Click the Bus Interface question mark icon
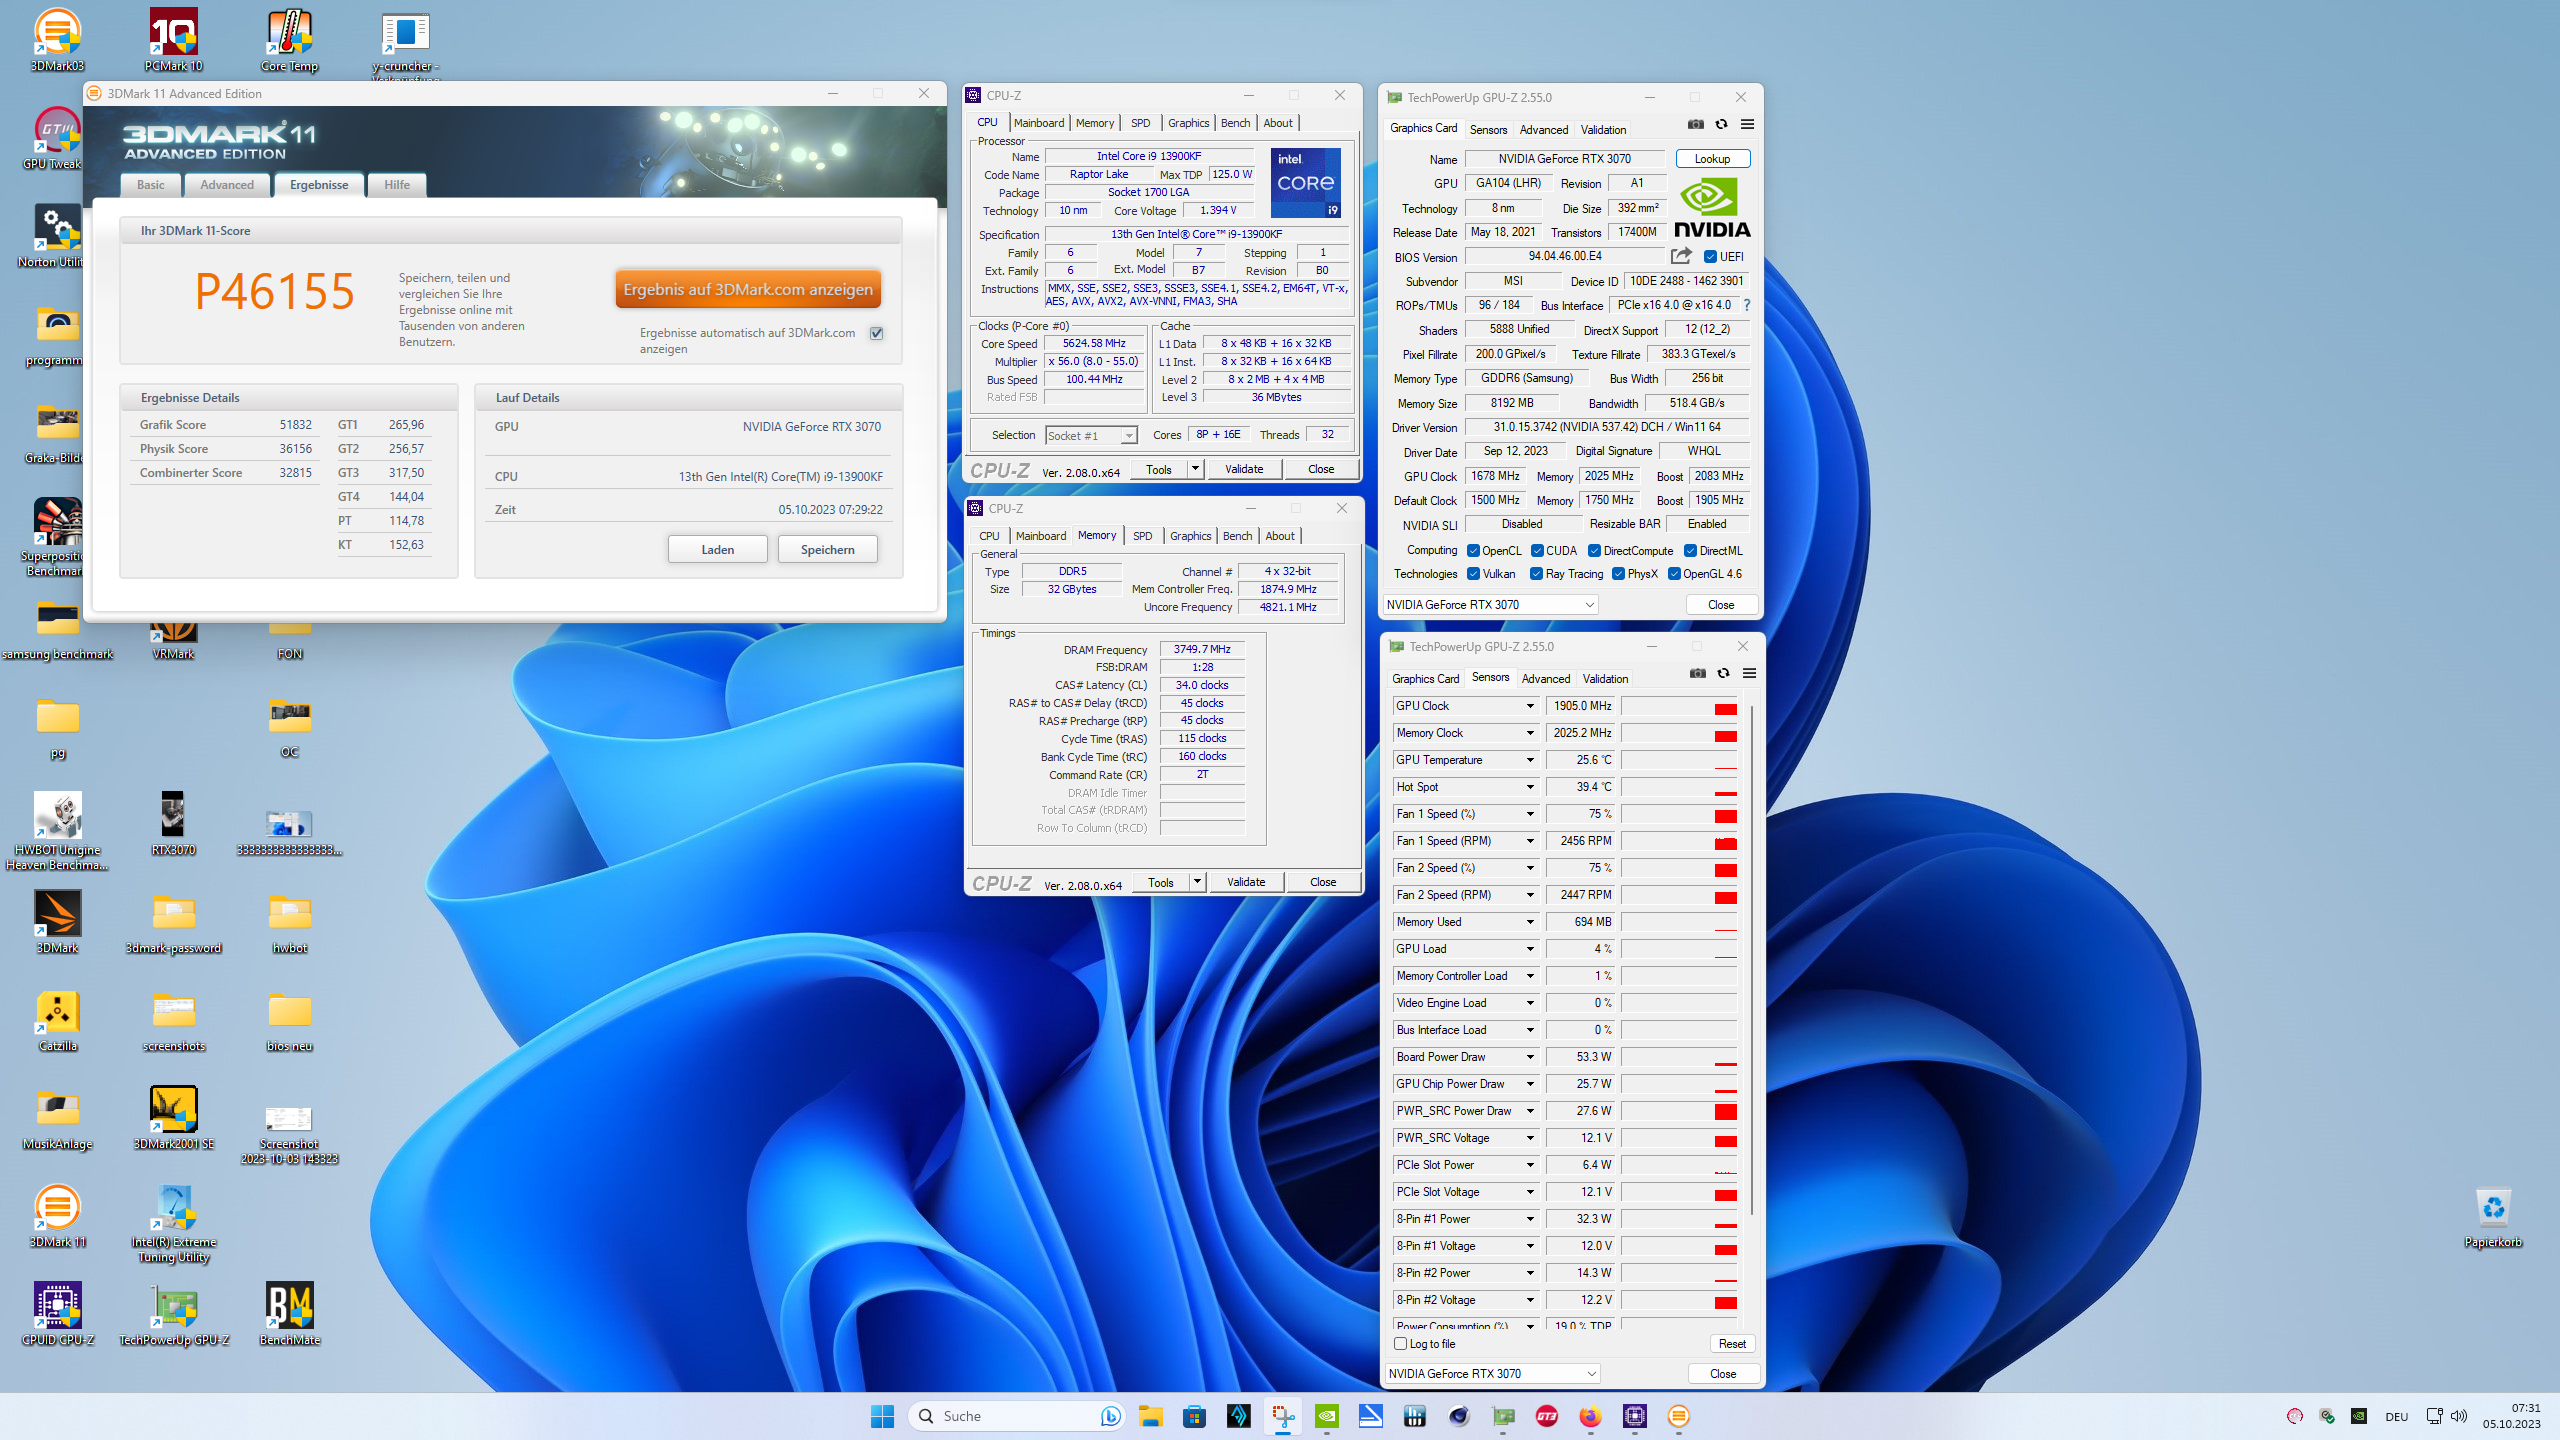This screenshot has height=1440, width=2560. click(x=1747, y=305)
